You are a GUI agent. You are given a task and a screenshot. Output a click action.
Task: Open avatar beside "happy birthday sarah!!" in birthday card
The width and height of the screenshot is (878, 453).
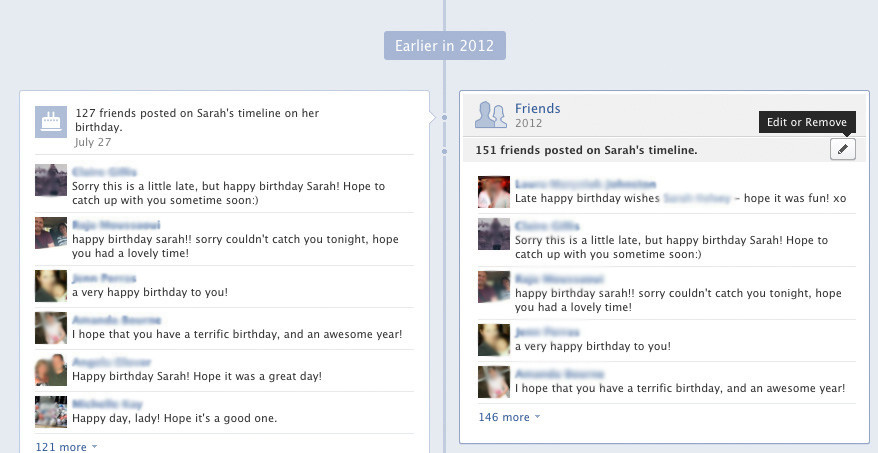pyautogui.click(x=51, y=233)
